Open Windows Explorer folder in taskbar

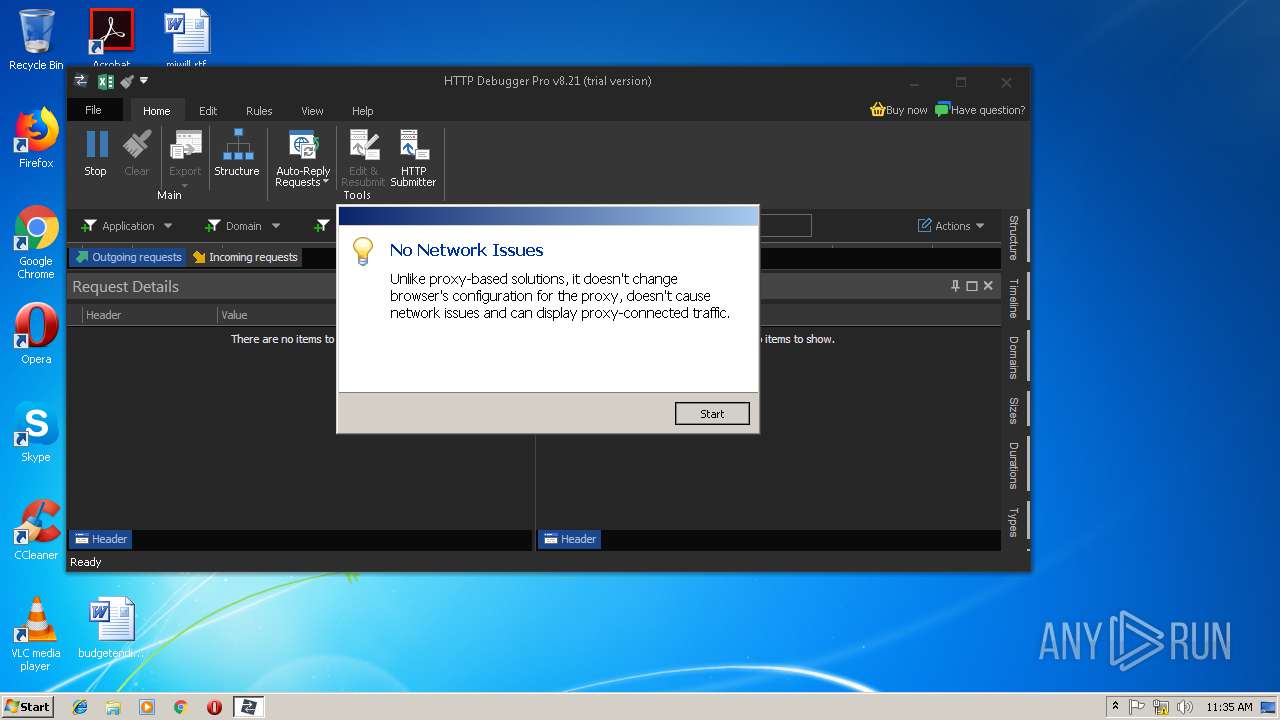[113, 707]
